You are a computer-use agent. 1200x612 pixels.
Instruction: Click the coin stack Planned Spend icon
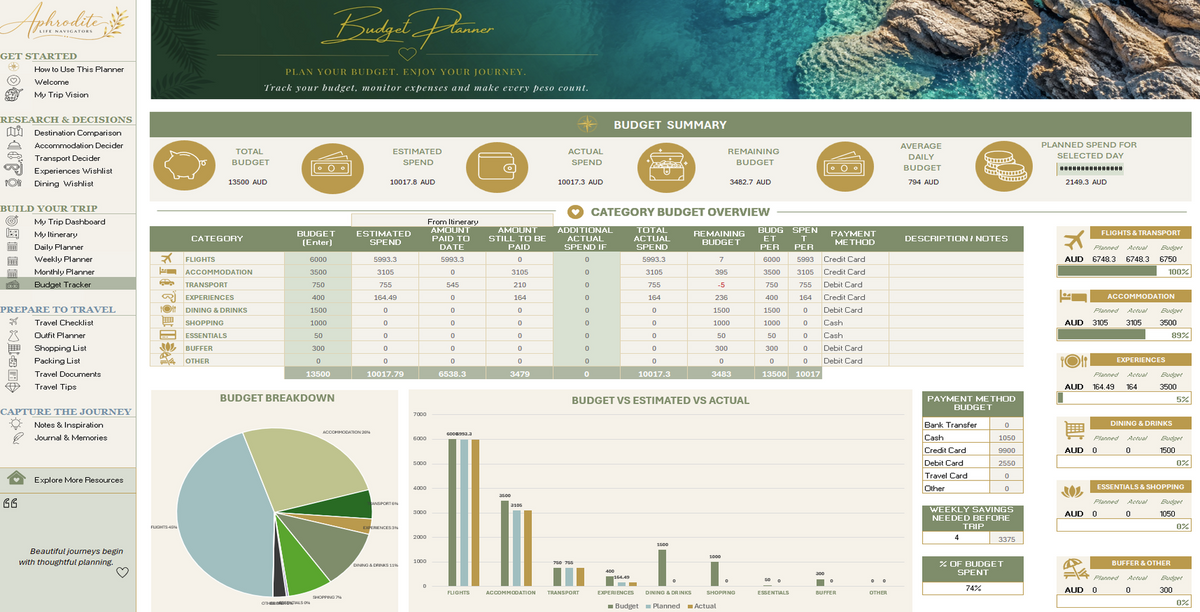(1005, 164)
